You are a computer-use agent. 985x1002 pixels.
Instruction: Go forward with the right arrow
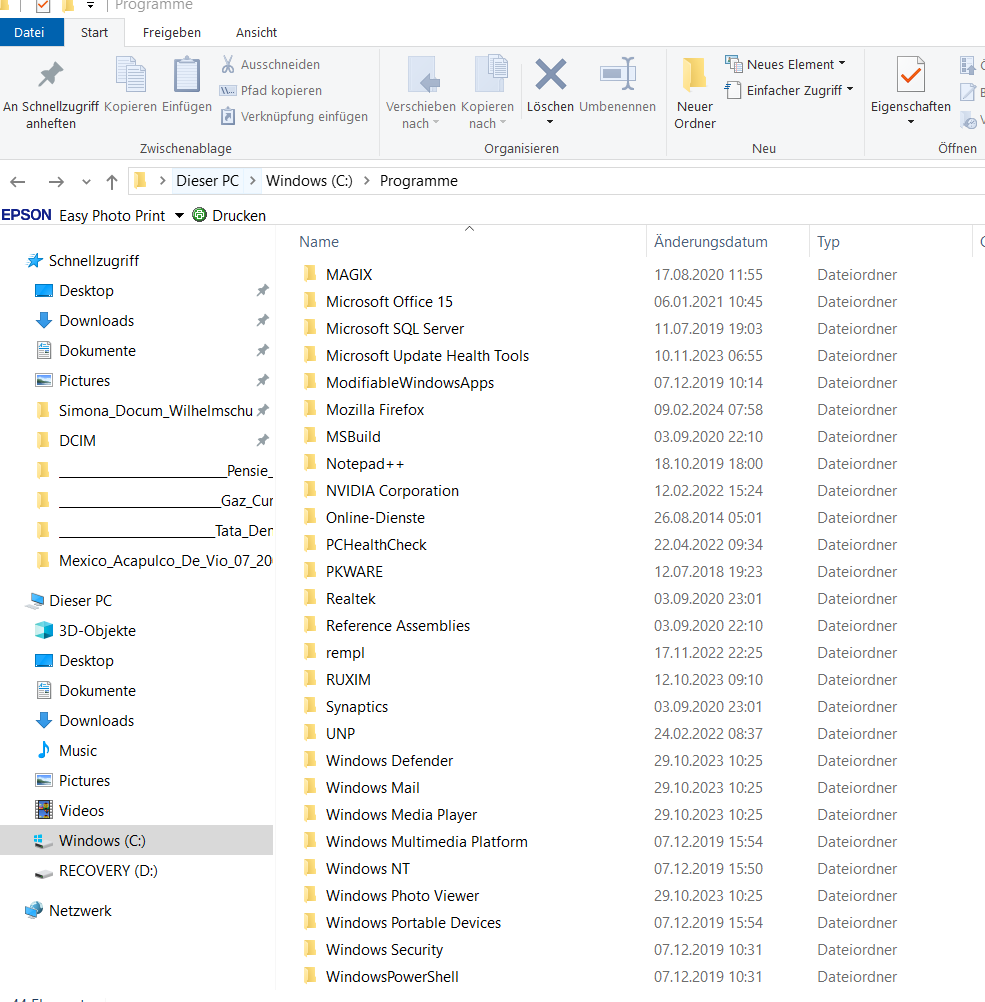56,182
